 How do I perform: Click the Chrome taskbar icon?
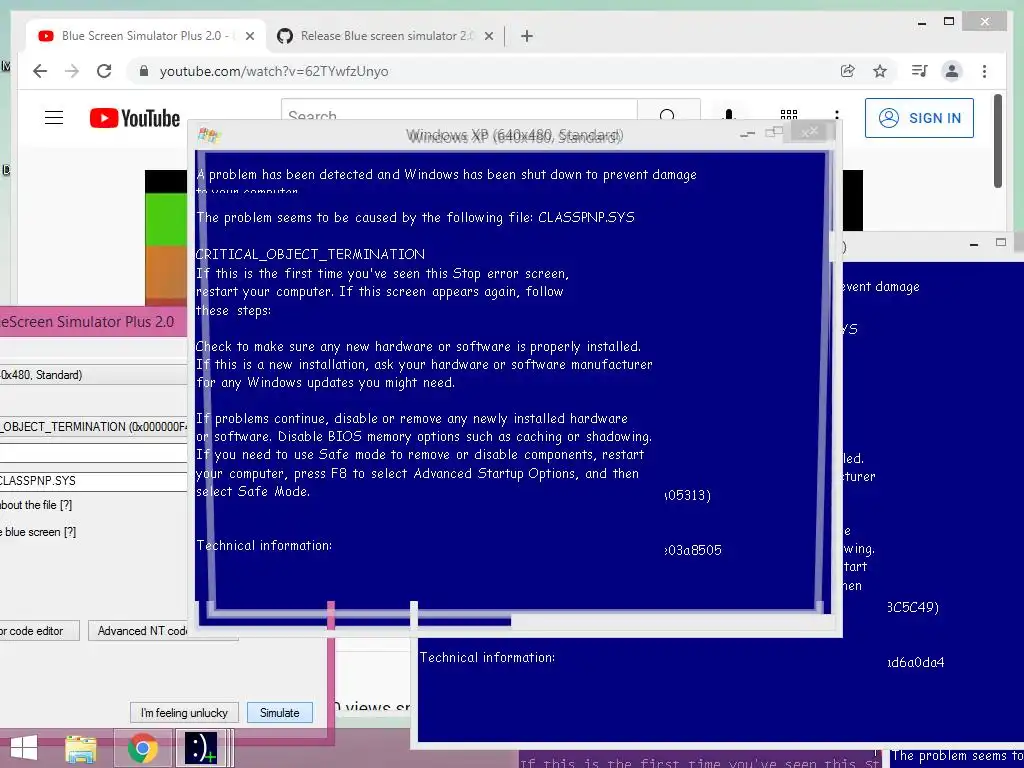[142, 748]
